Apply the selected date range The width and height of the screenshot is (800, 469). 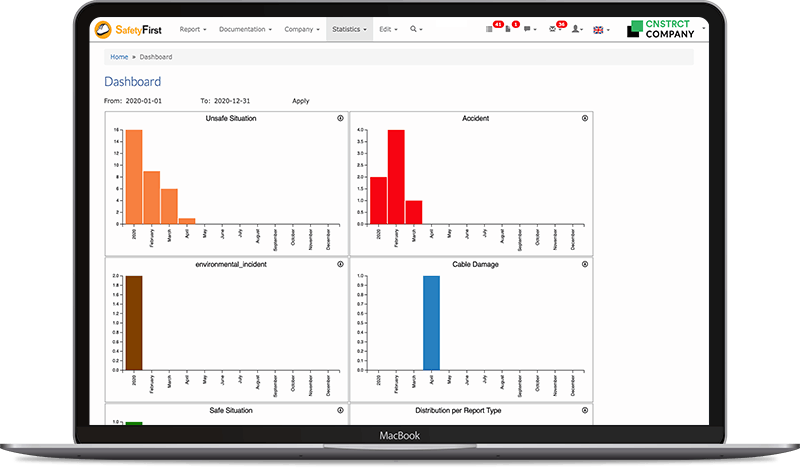pyautogui.click(x=301, y=101)
